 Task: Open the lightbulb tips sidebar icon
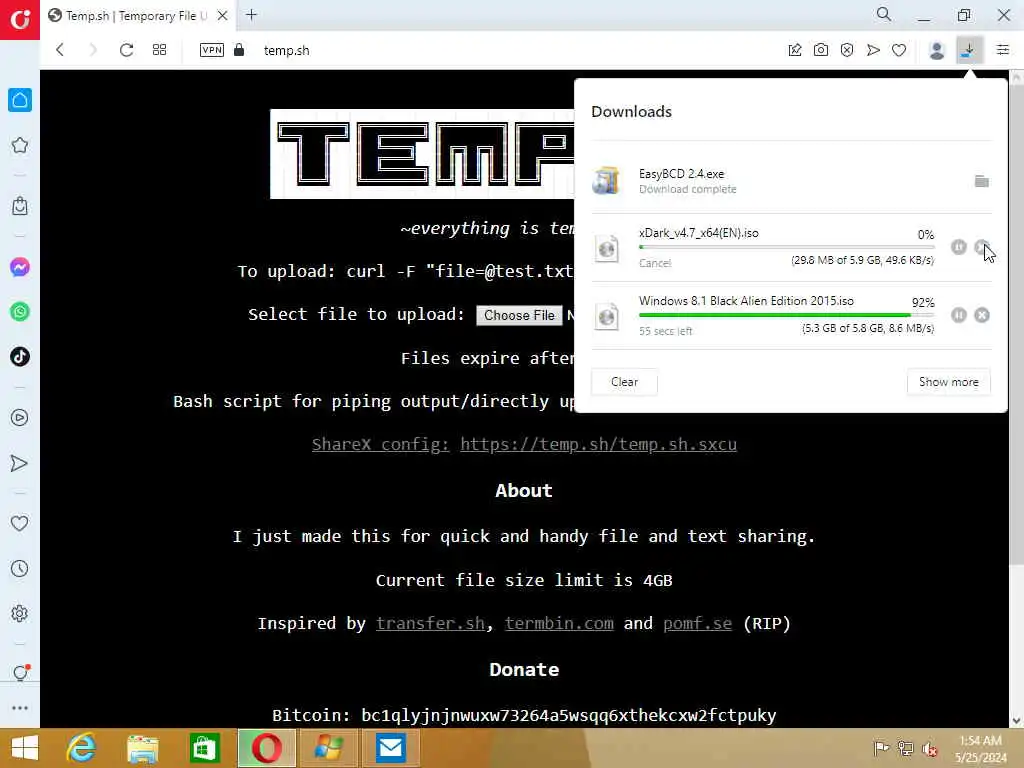(x=20, y=673)
